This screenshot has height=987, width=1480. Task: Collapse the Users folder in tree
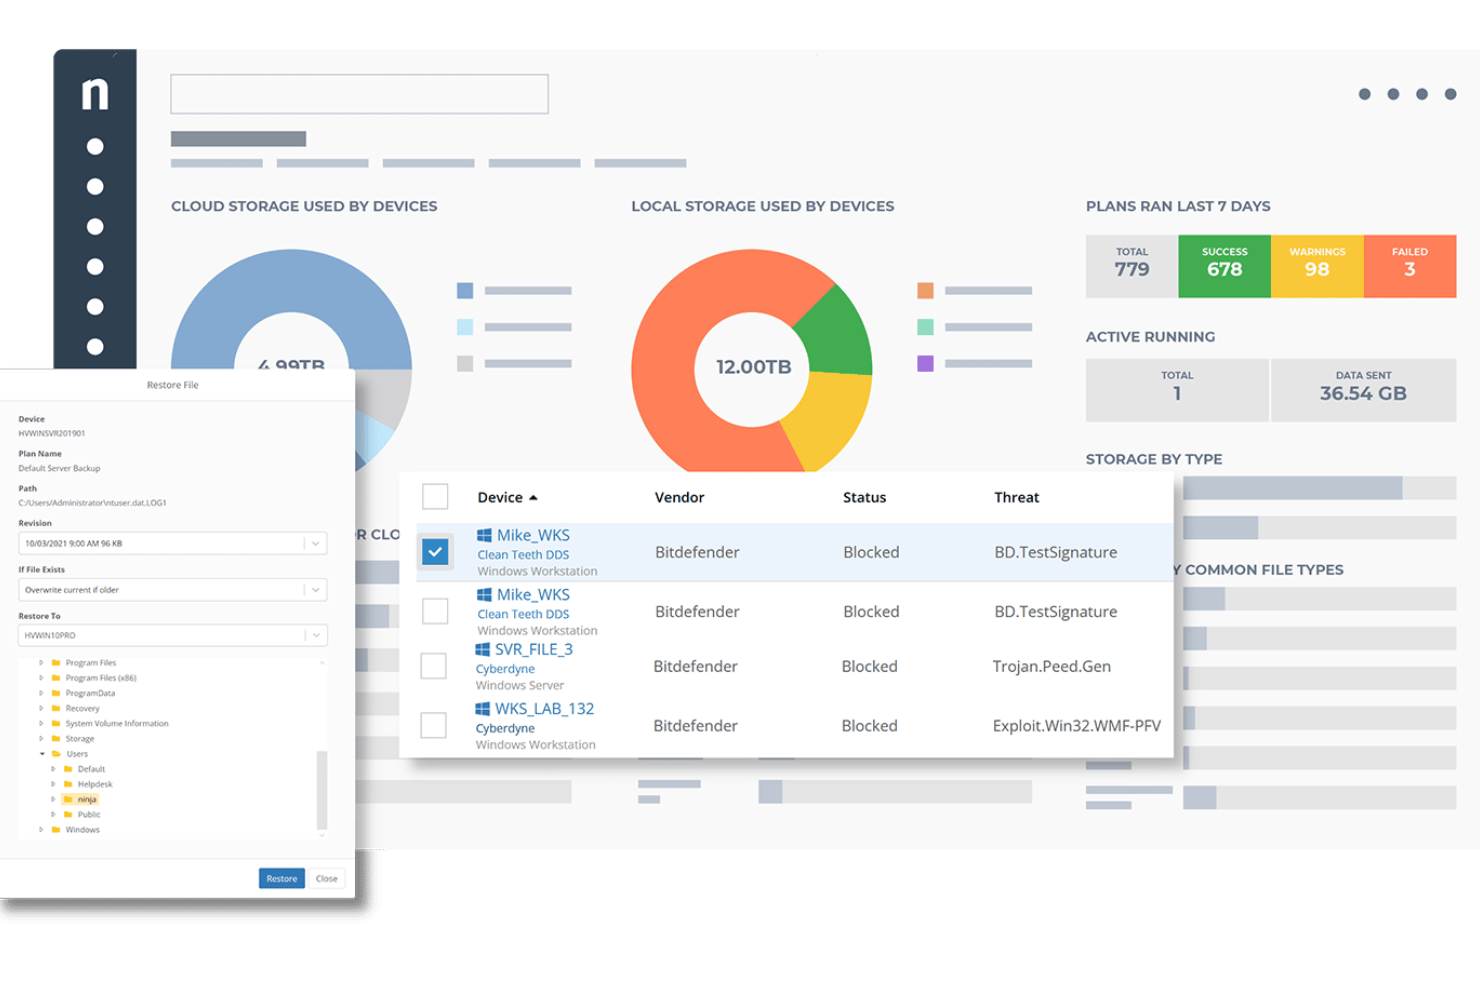[x=42, y=753]
